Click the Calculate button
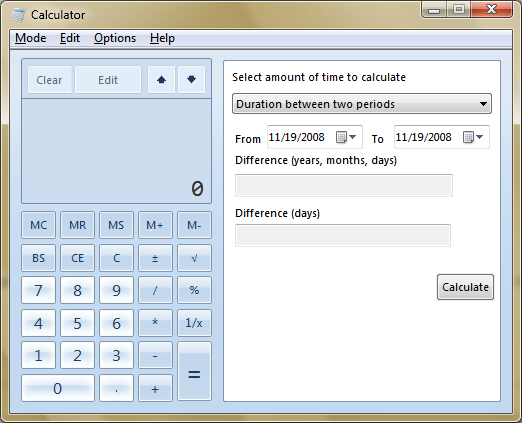This screenshot has width=522, height=423. tap(465, 287)
